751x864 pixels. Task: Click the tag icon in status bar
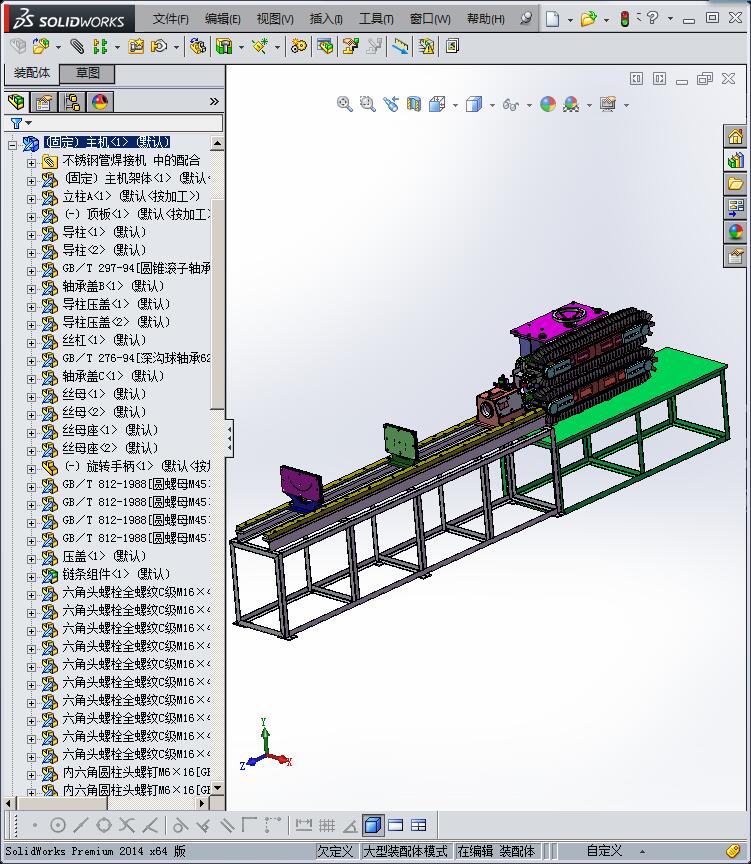732,851
